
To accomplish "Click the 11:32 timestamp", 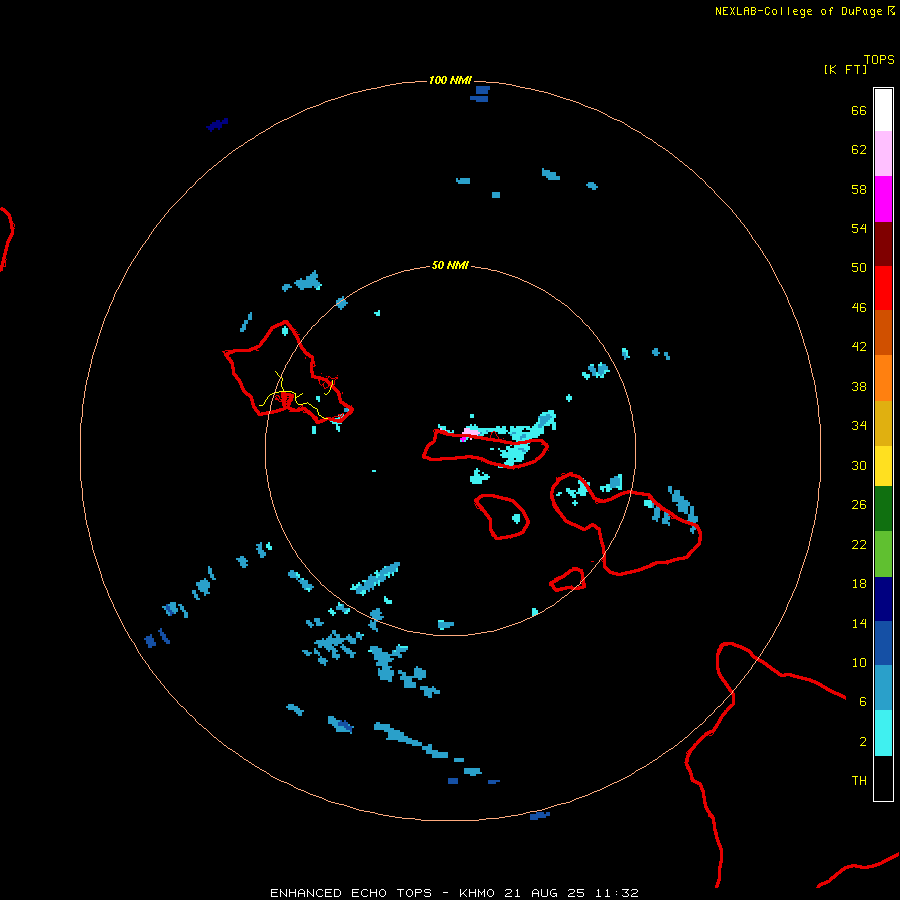I will (616, 893).
